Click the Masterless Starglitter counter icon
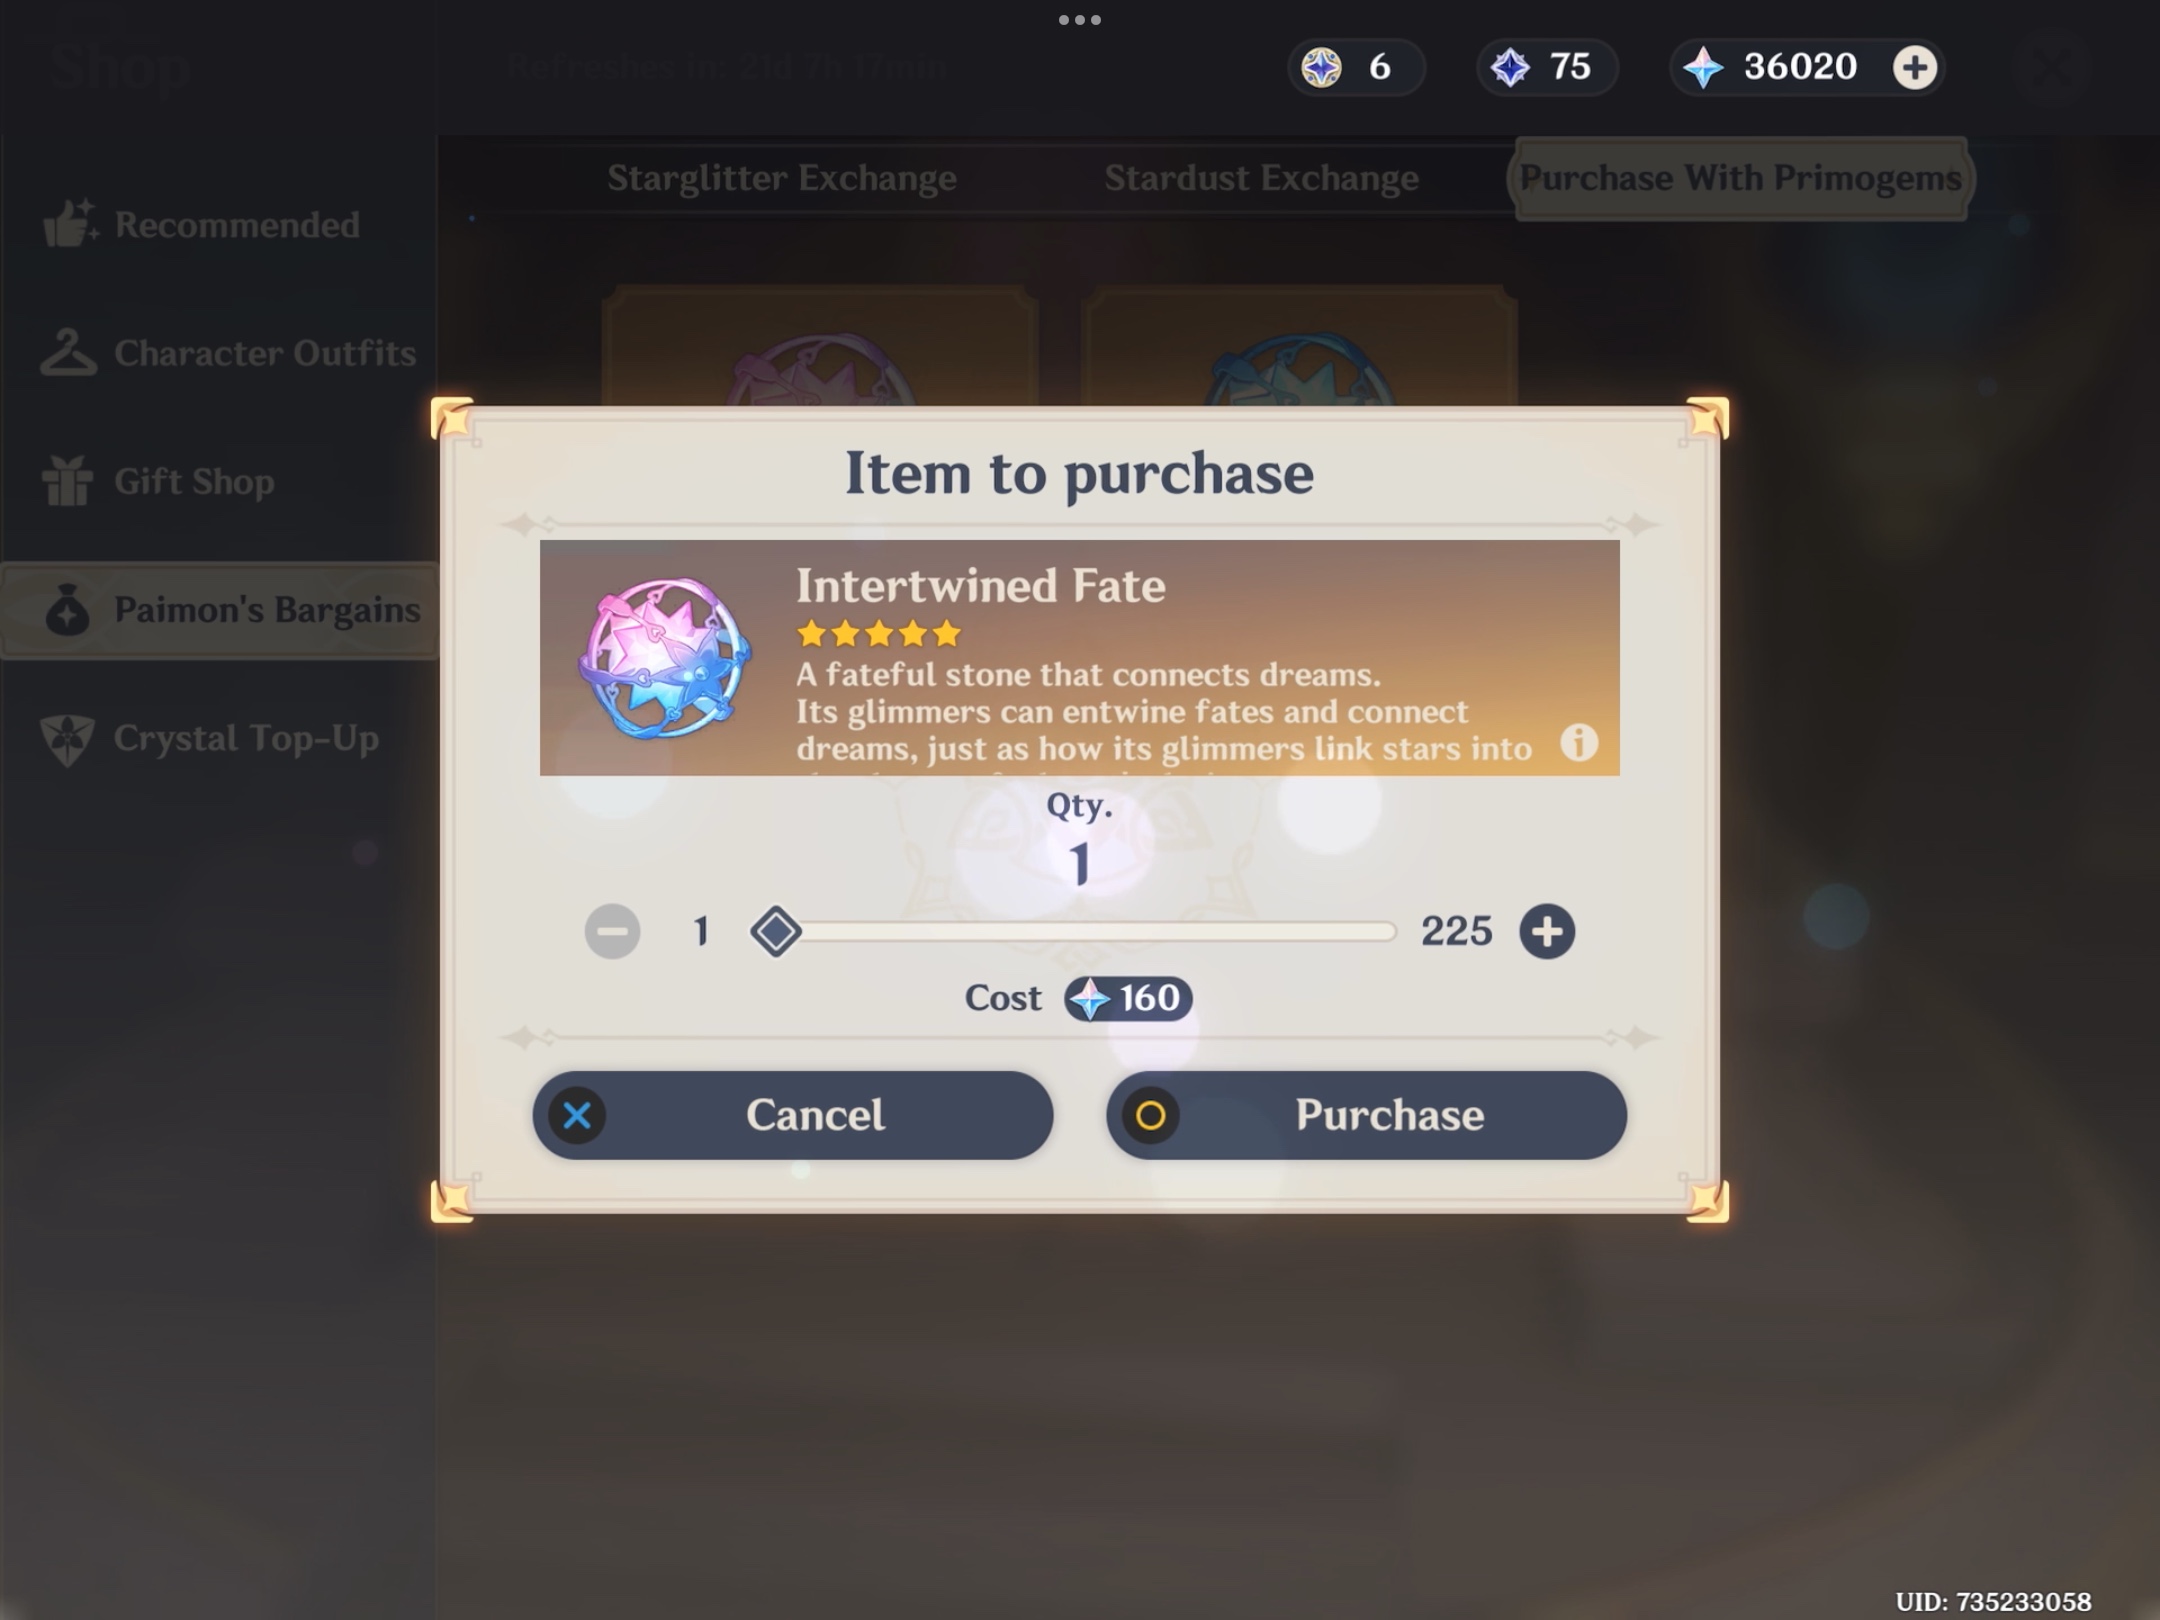Viewport: 2160px width, 1620px height. coord(1321,67)
